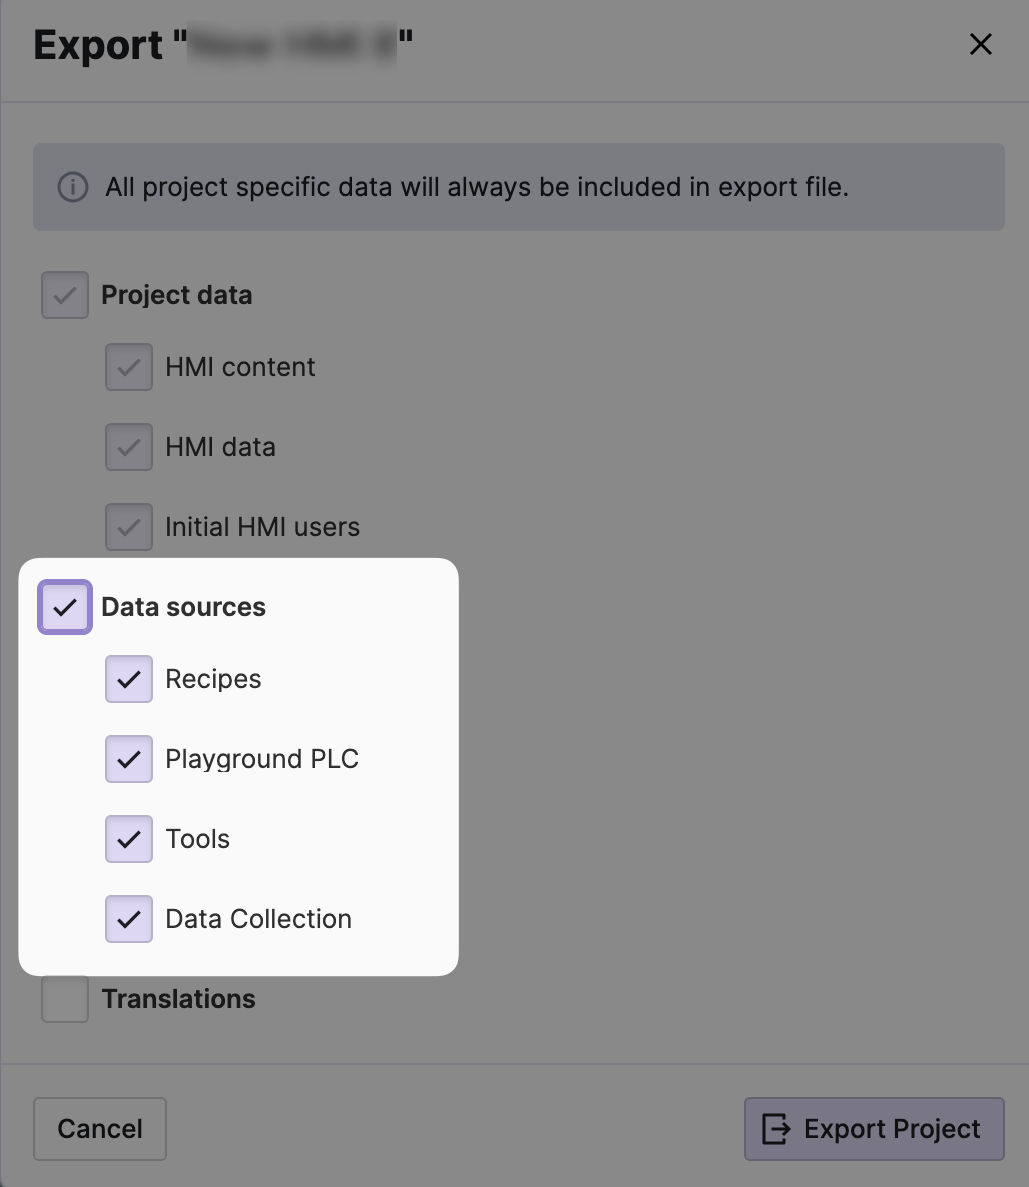Click the export arrow icon on Export Project
Screen dimensions: 1029x1187
[x=776, y=1129]
